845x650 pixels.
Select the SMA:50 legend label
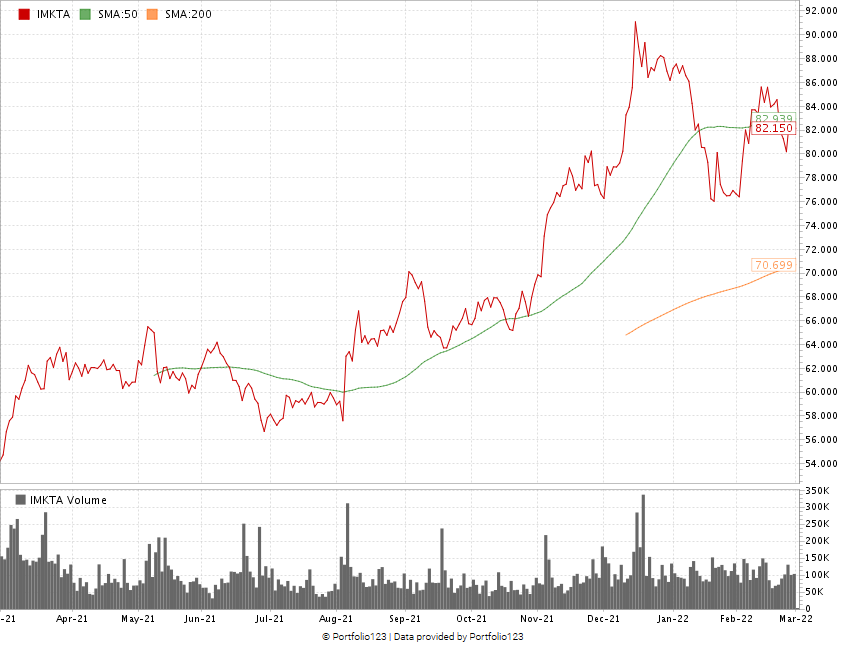[117, 15]
